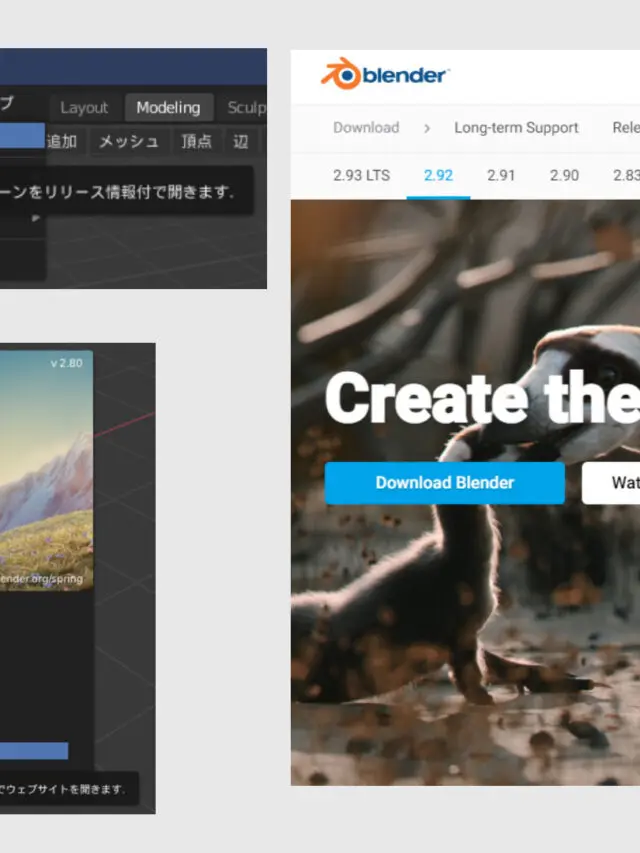Open the 辺 (Edge) menu
640x853 pixels.
[241, 141]
